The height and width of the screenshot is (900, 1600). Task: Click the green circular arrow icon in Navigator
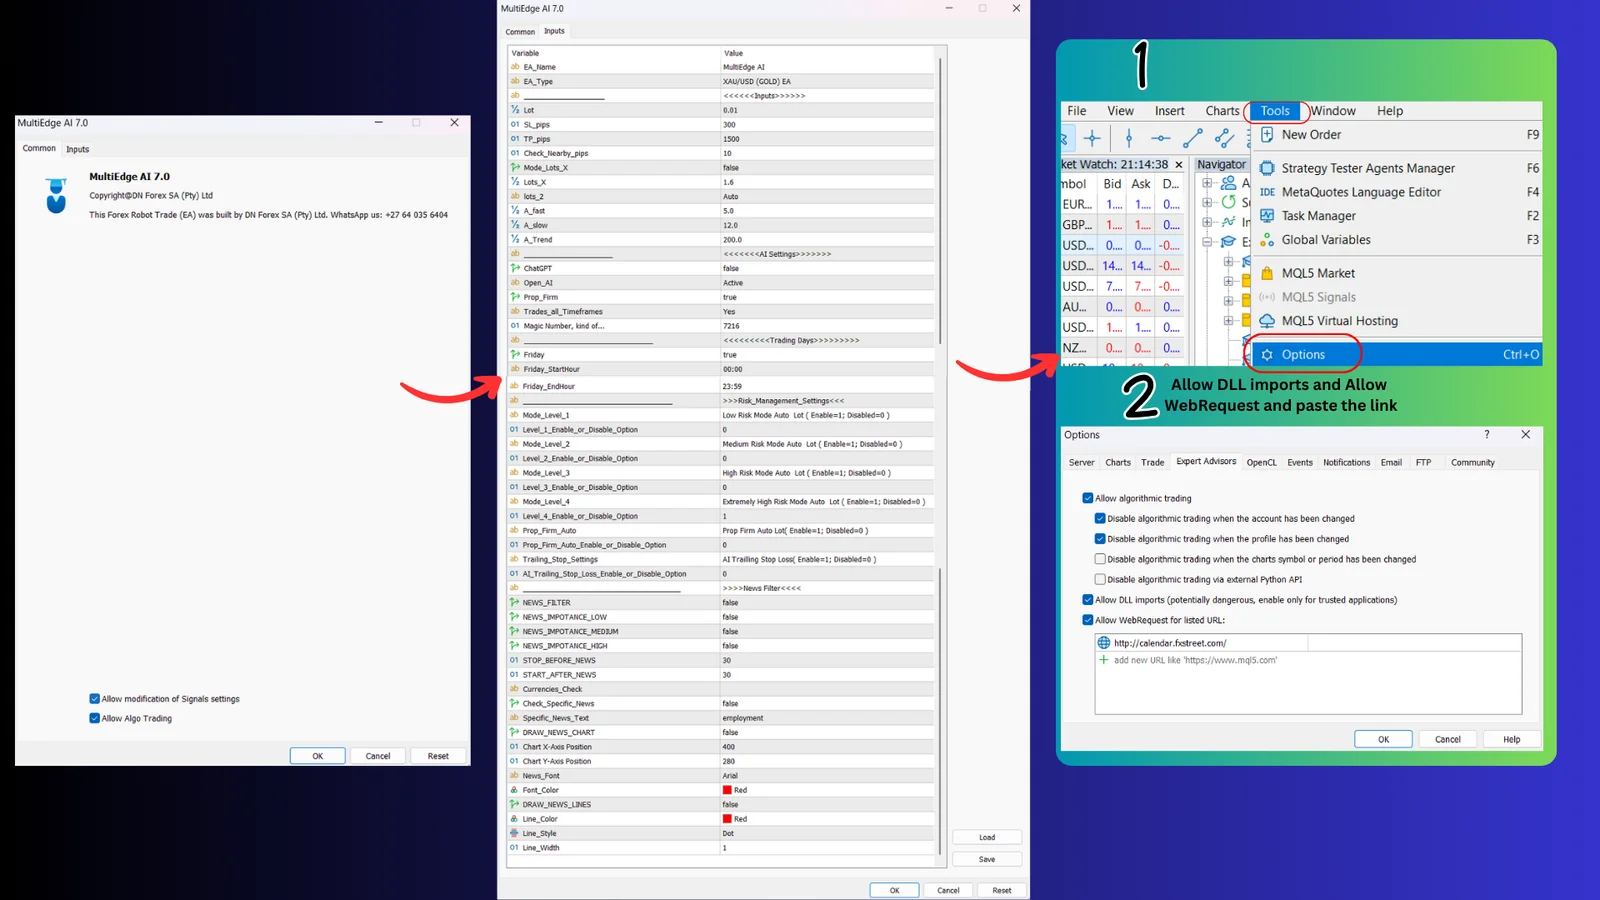coord(1228,202)
